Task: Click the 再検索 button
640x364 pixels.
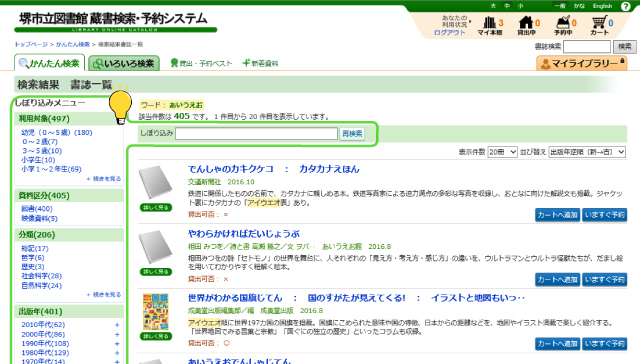Action: (352, 133)
